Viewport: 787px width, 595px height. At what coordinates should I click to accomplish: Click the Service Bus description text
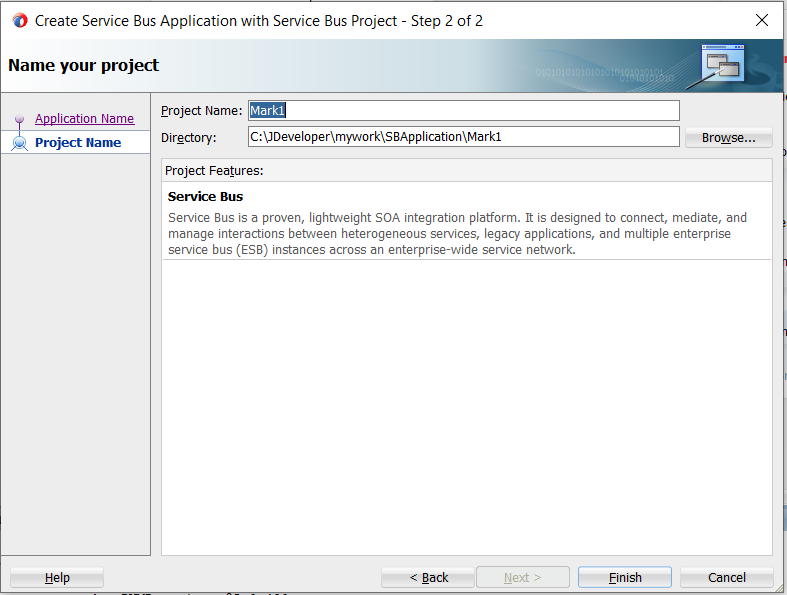[457, 233]
